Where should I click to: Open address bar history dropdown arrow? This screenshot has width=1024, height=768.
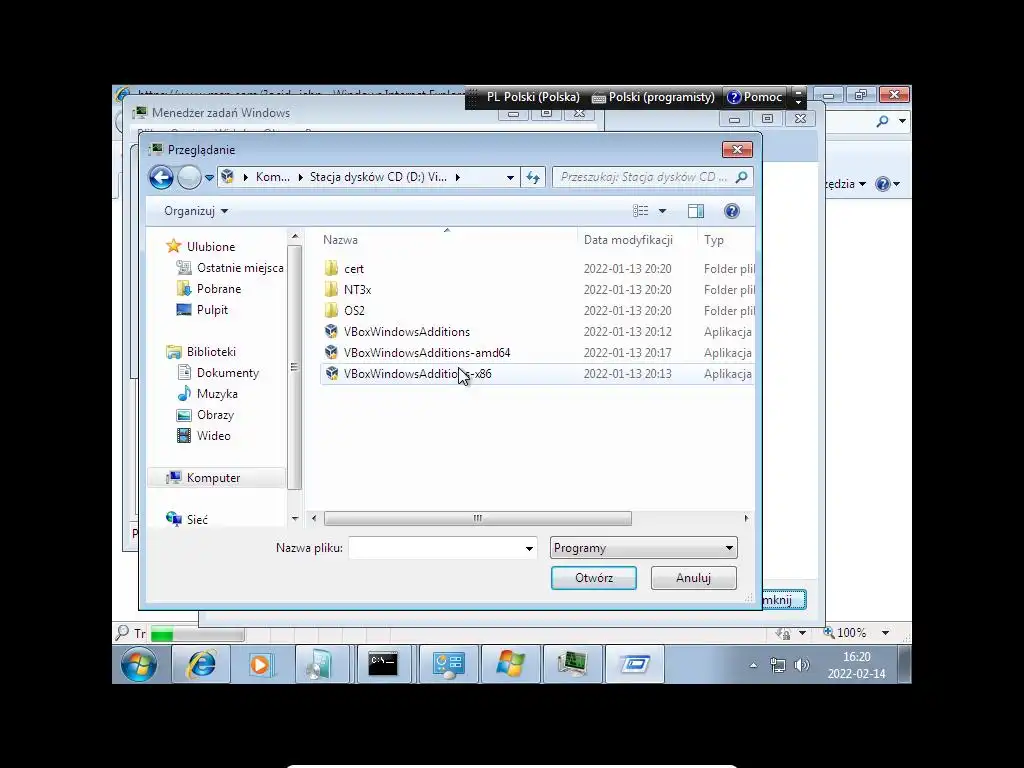tap(510, 177)
